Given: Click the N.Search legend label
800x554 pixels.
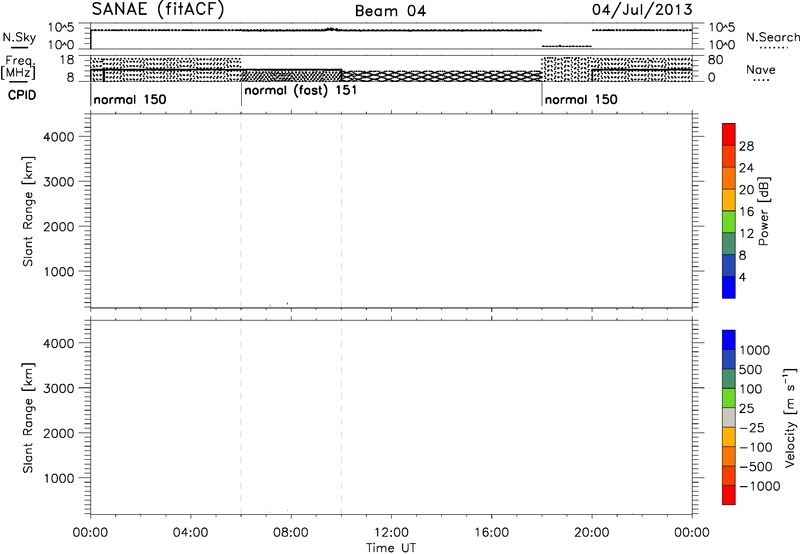Looking at the screenshot, I should [773, 37].
